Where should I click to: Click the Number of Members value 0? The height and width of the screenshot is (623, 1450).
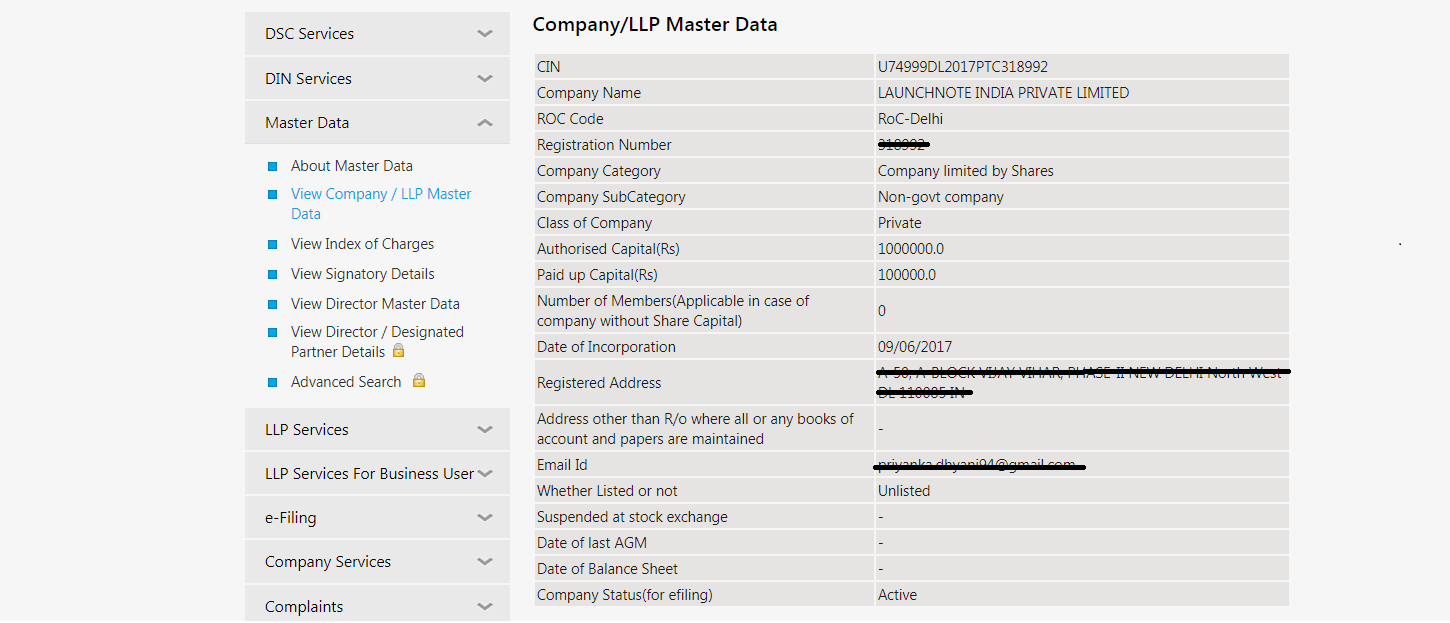tap(882, 311)
